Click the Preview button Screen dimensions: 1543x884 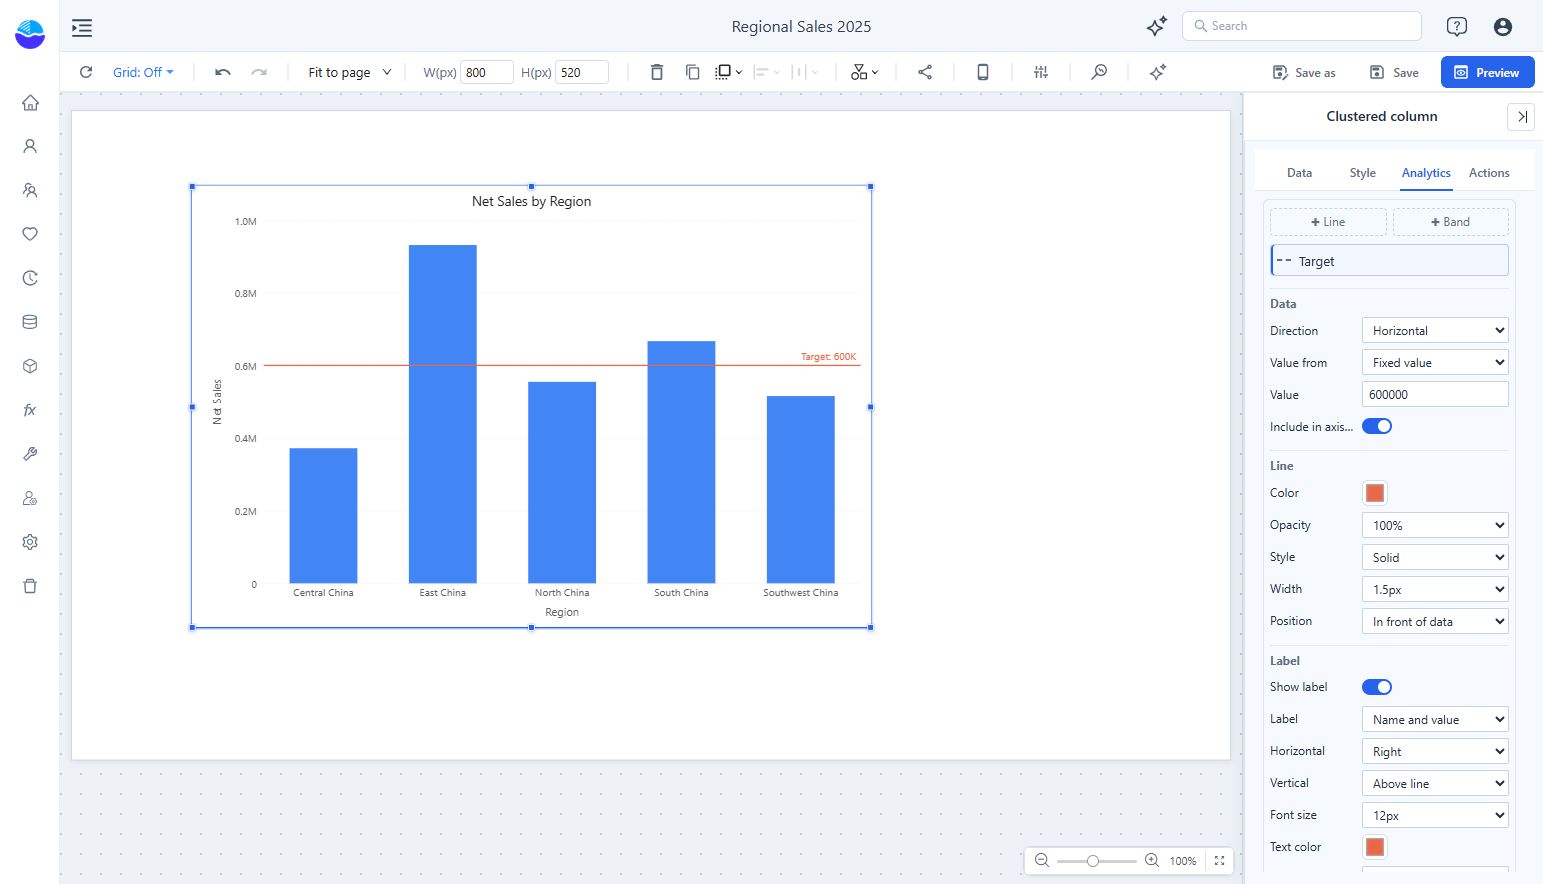(1487, 72)
